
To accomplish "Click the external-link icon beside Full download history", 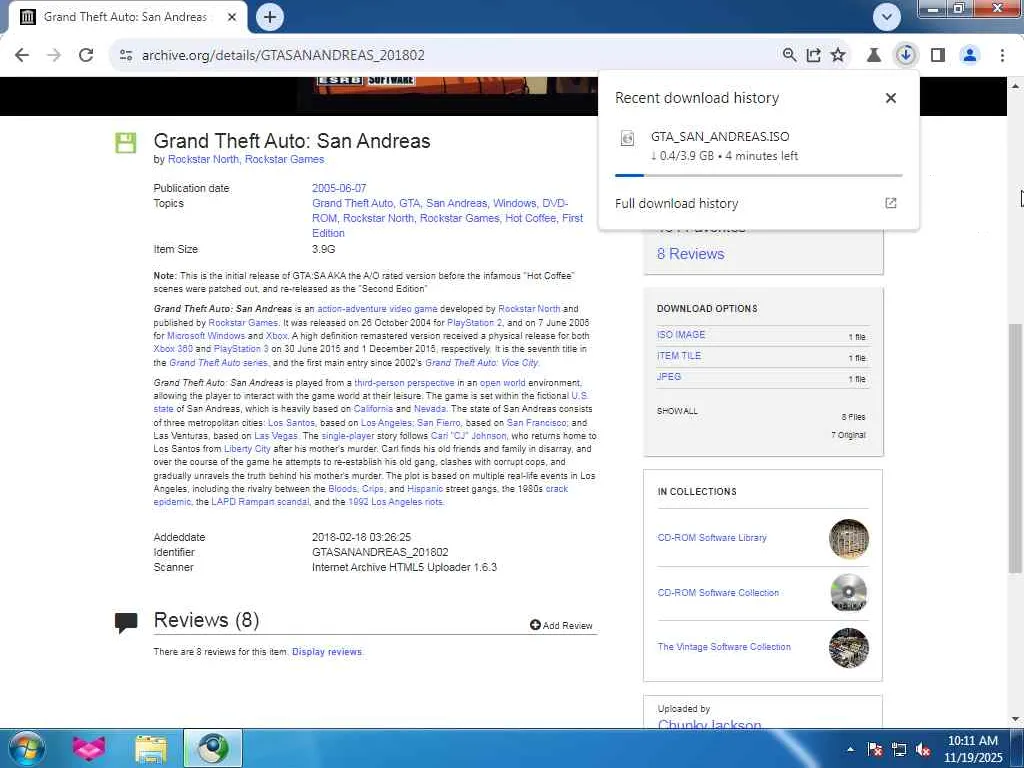I will 891,203.
